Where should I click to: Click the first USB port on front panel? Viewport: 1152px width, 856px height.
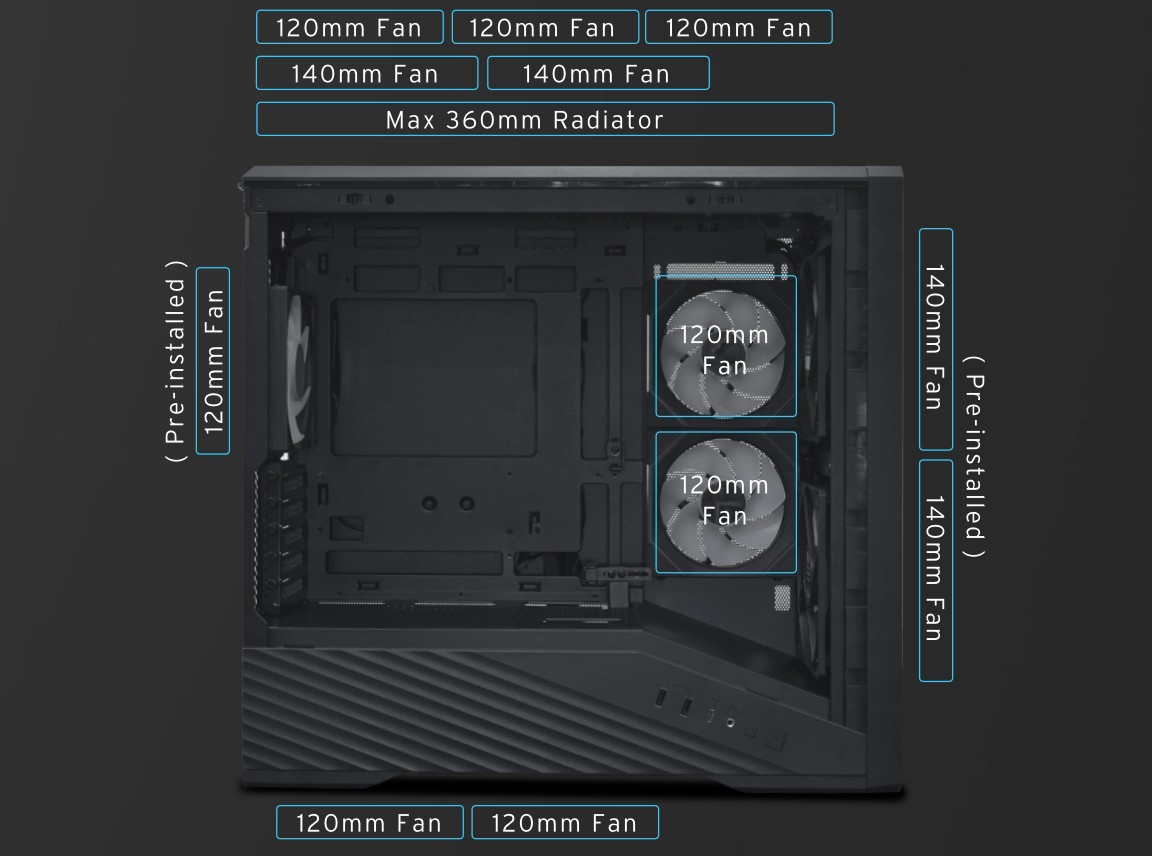tap(660, 697)
